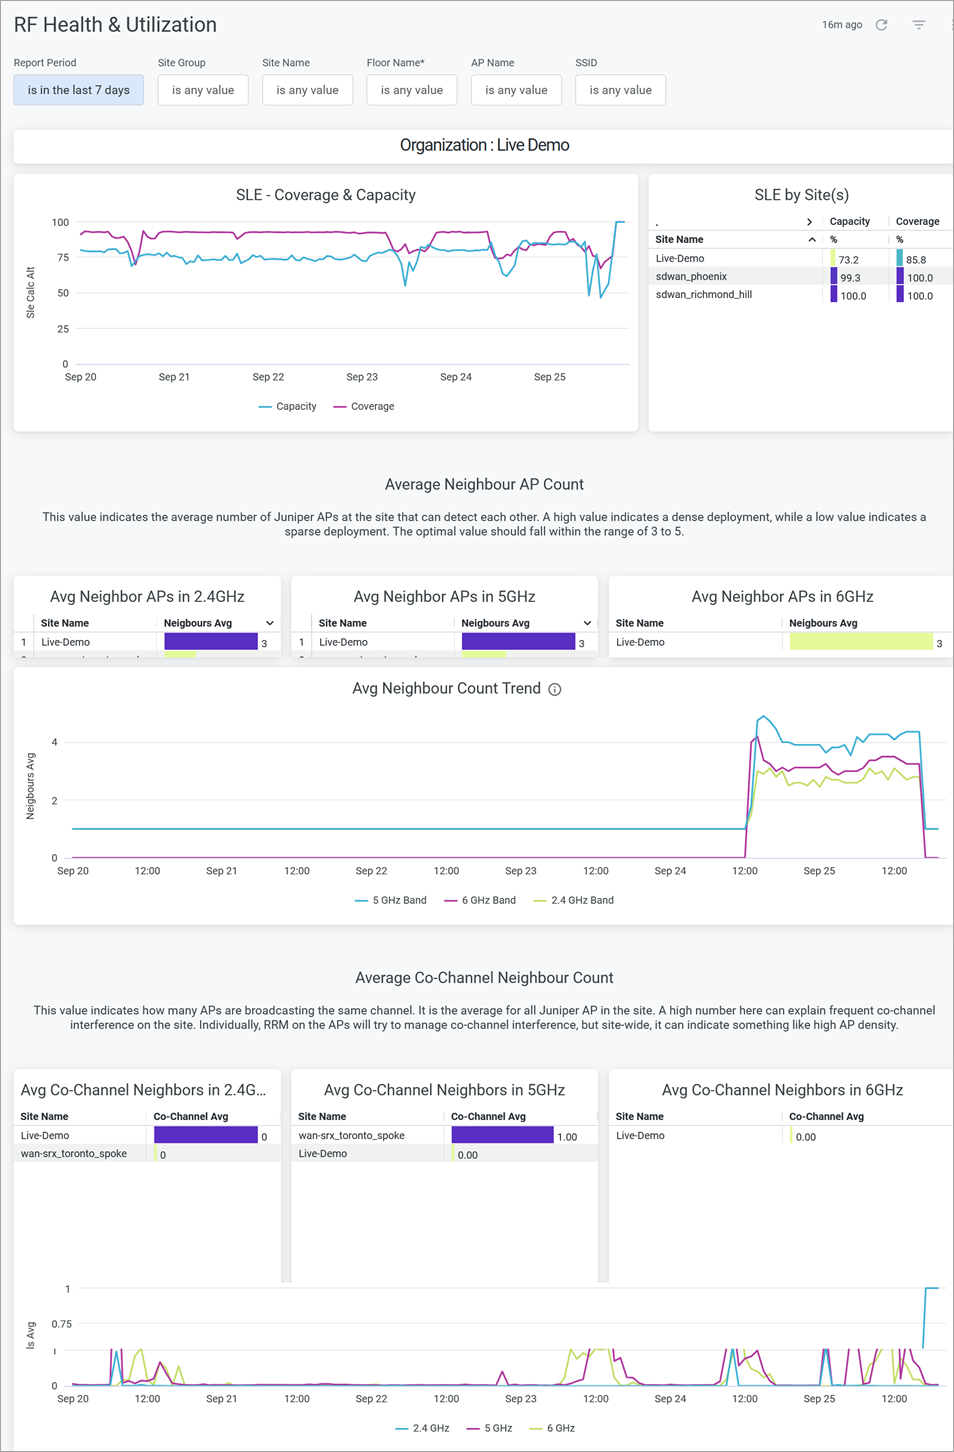954x1452 pixels.
Task: Click Capacity column header in SLE by Site(s)
Action: pyautogui.click(x=850, y=222)
